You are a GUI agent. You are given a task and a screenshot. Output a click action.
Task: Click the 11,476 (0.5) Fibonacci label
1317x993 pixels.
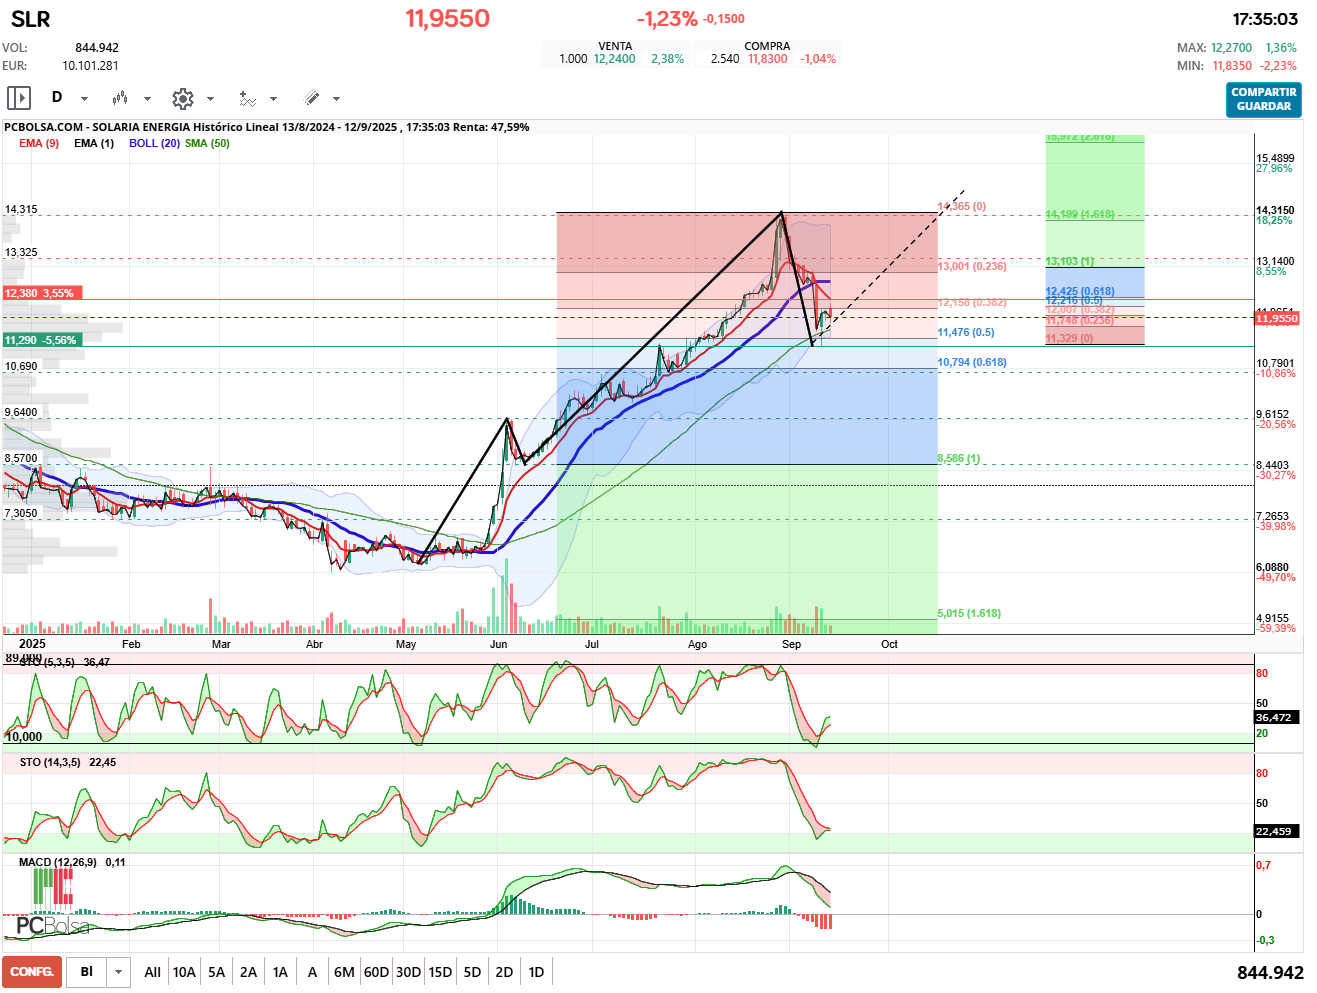click(x=966, y=332)
